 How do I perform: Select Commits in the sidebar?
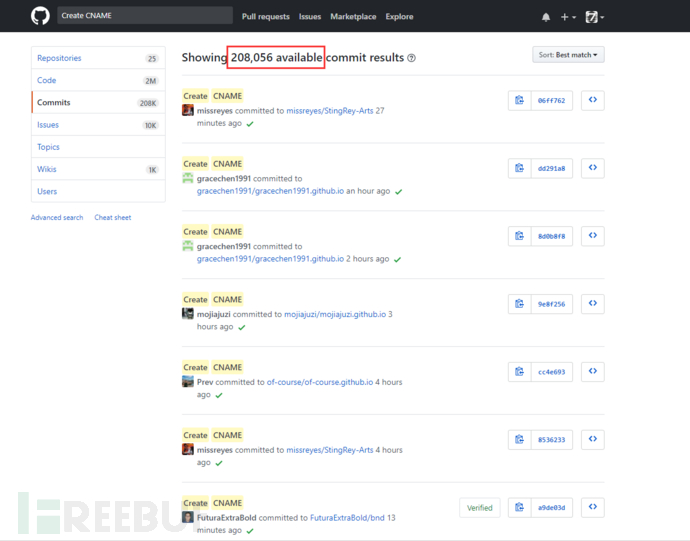click(x=98, y=102)
